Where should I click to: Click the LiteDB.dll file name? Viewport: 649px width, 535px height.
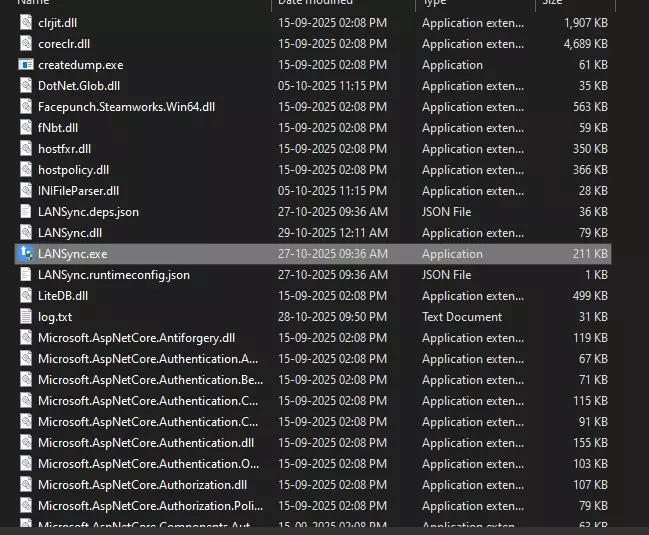pos(62,296)
